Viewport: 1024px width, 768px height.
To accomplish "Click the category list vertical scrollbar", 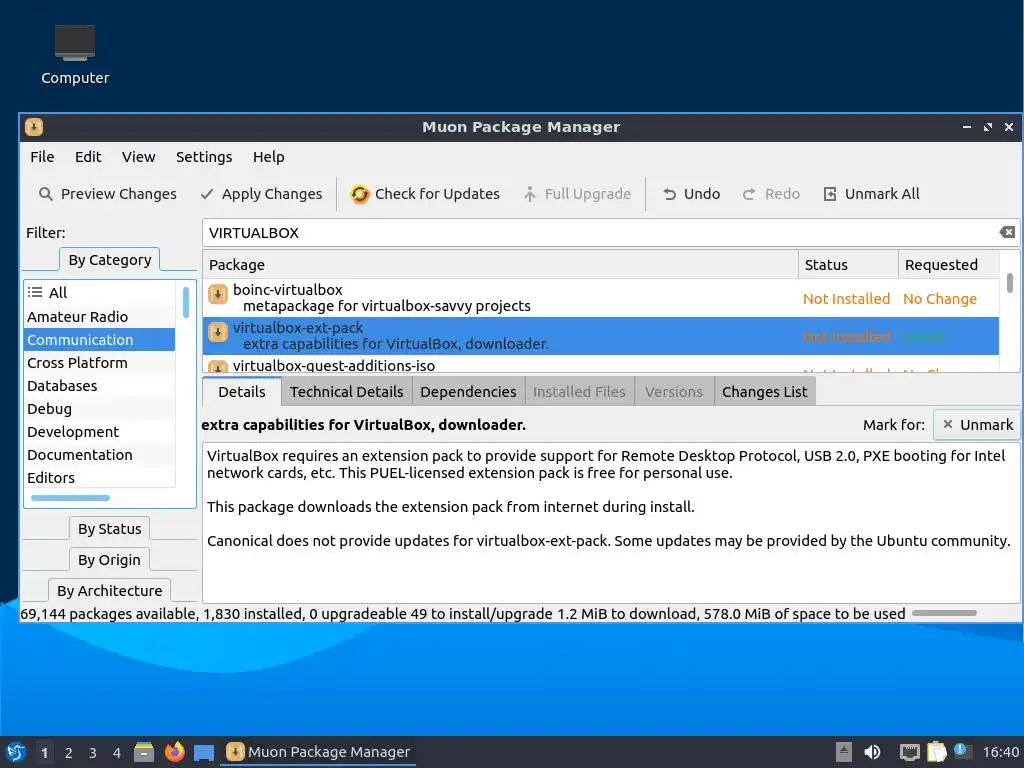I will (186, 302).
